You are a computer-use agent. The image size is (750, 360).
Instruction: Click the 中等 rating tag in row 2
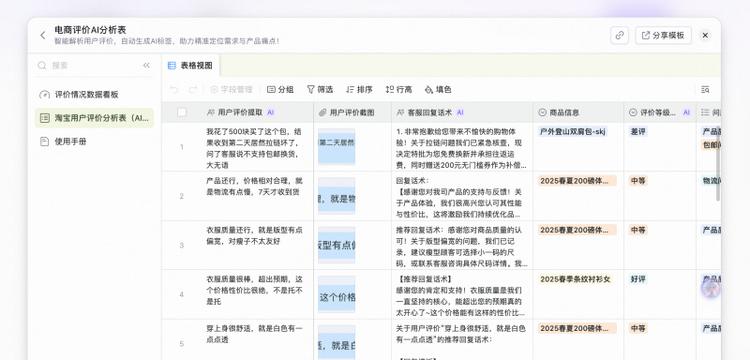[x=638, y=181]
